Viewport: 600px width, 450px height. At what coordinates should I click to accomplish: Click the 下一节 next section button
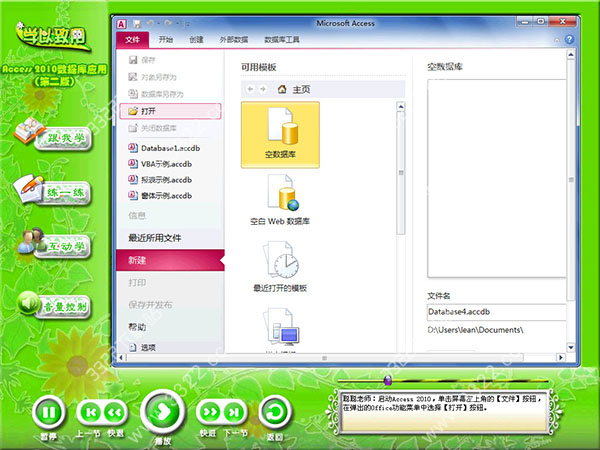click(234, 412)
